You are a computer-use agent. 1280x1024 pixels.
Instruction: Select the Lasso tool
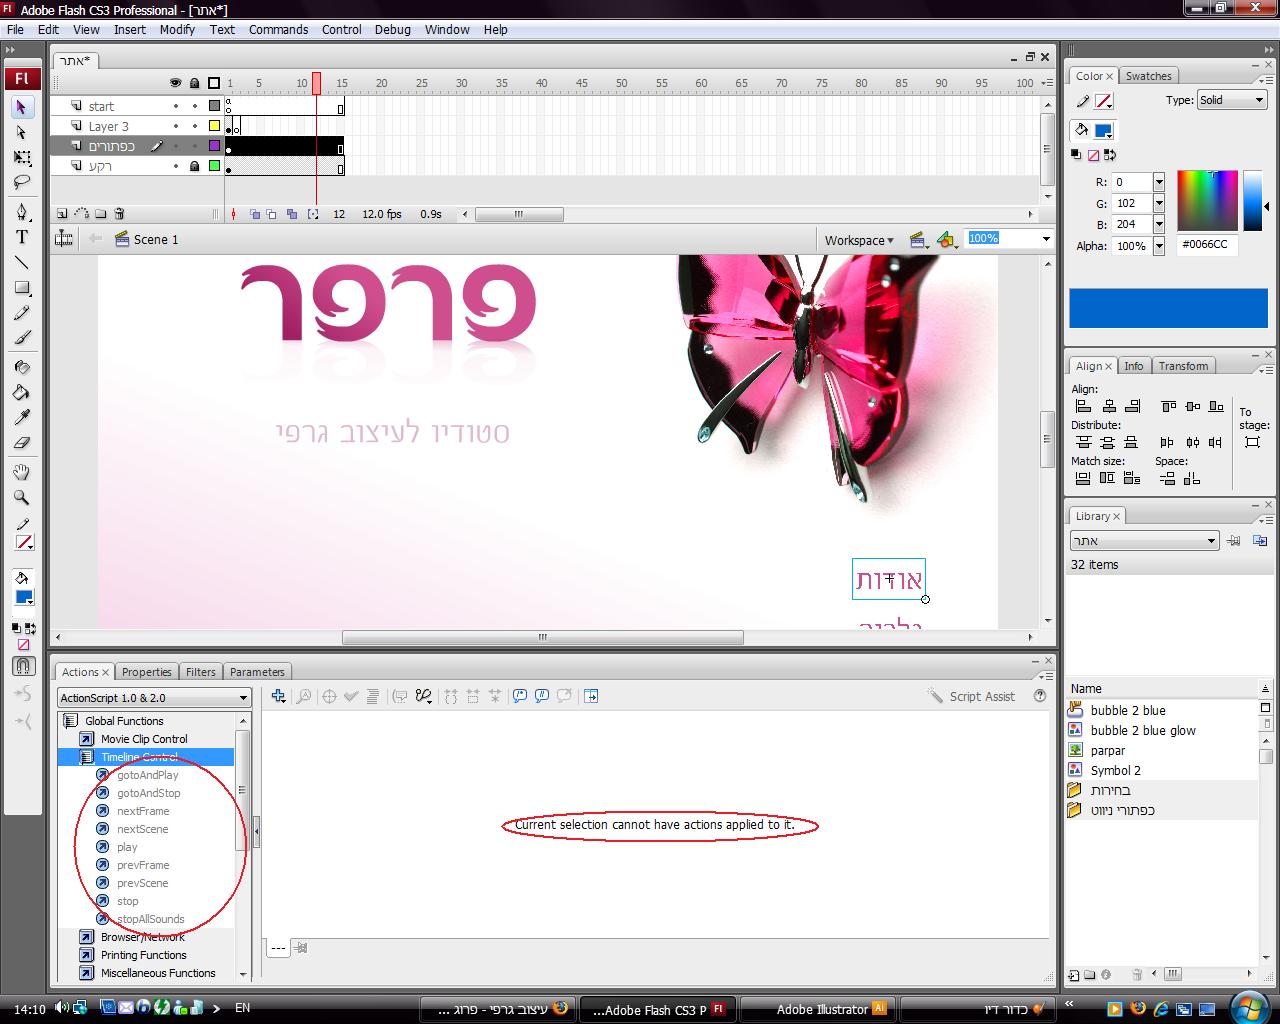click(x=21, y=183)
